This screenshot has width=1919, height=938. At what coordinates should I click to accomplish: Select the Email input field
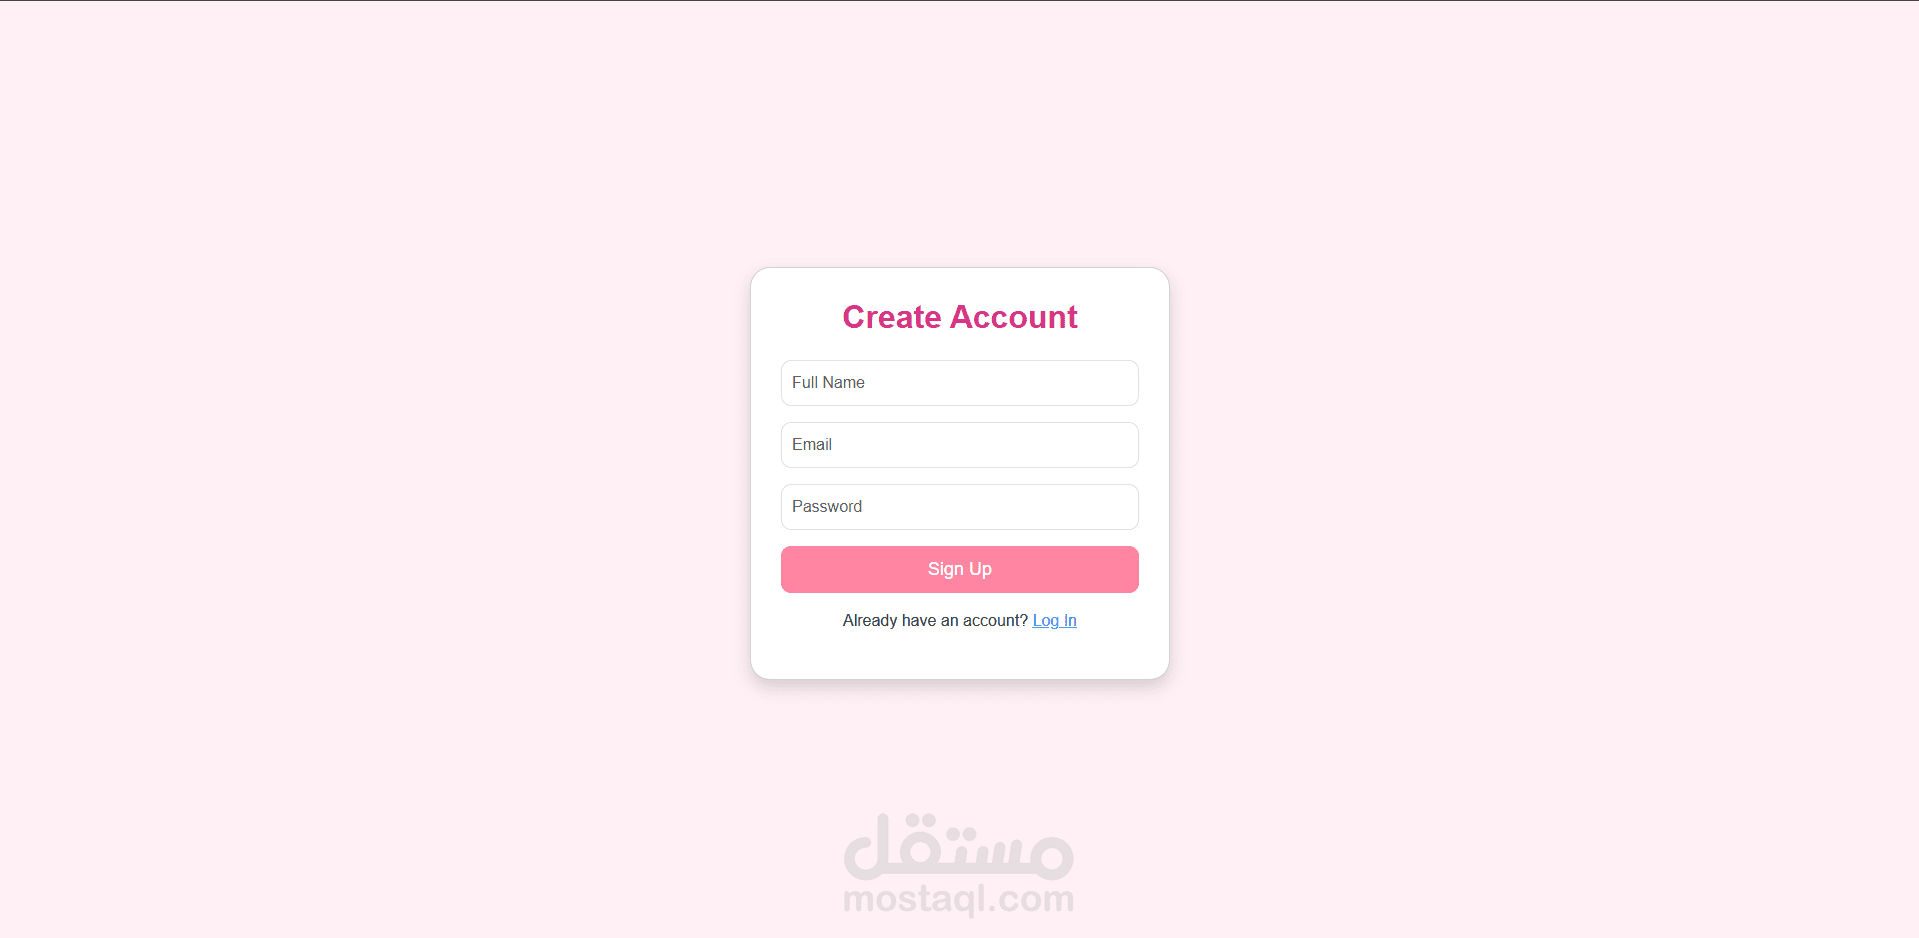[x=959, y=445]
